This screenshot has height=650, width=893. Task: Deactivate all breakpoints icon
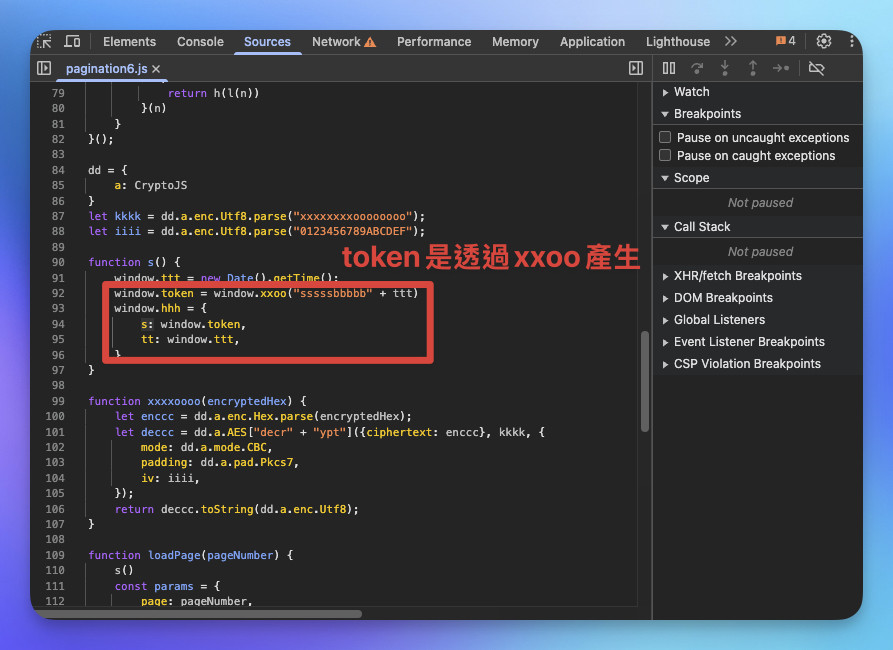click(x=816, y=68)
